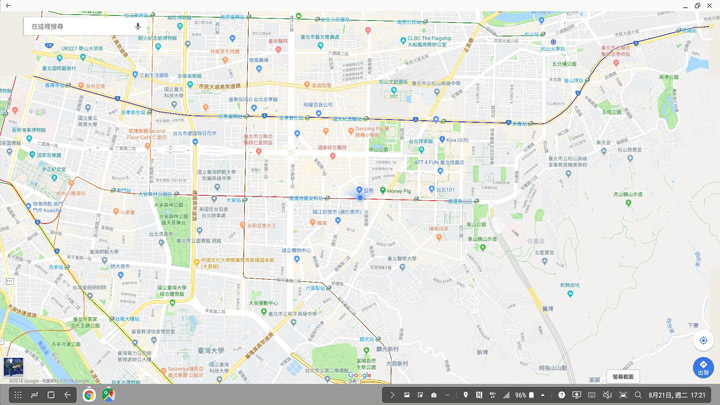720x405 pixels.
Task: Center map on my location
Action: 703,341
